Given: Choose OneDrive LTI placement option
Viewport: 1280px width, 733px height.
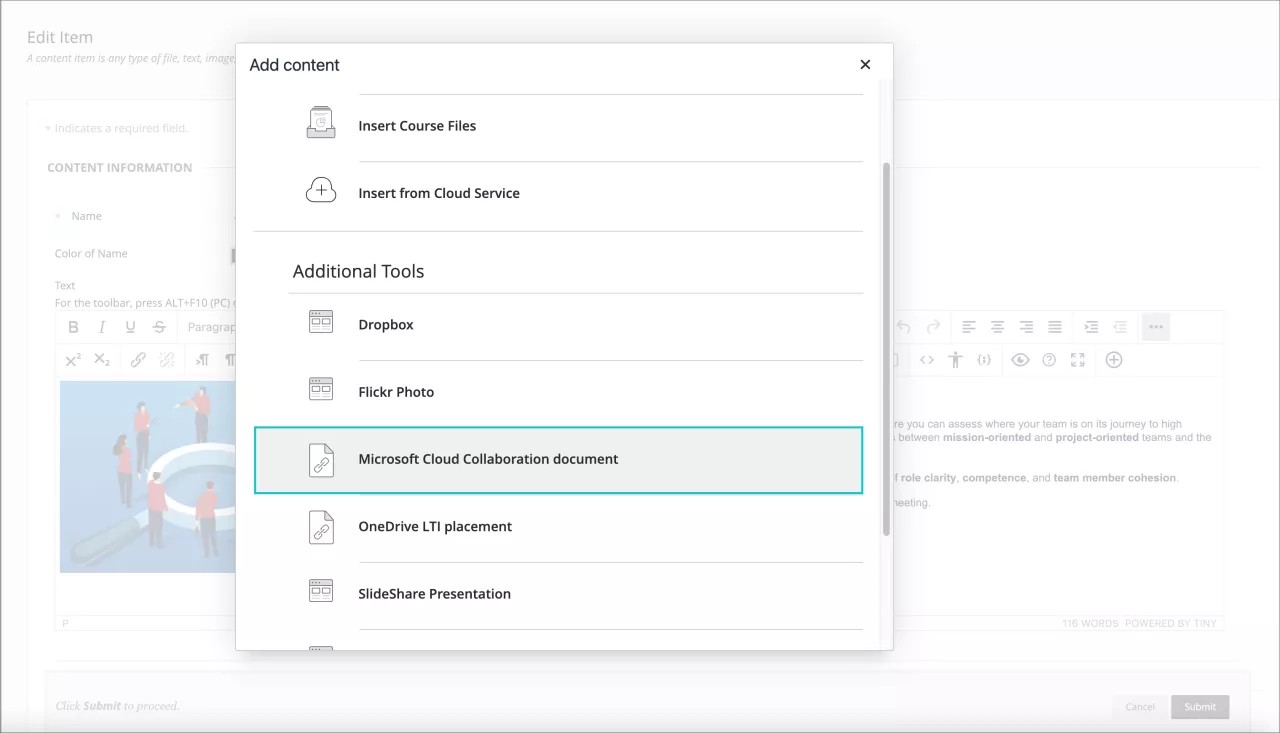Looking at the screenshot, I should [435, 526].
